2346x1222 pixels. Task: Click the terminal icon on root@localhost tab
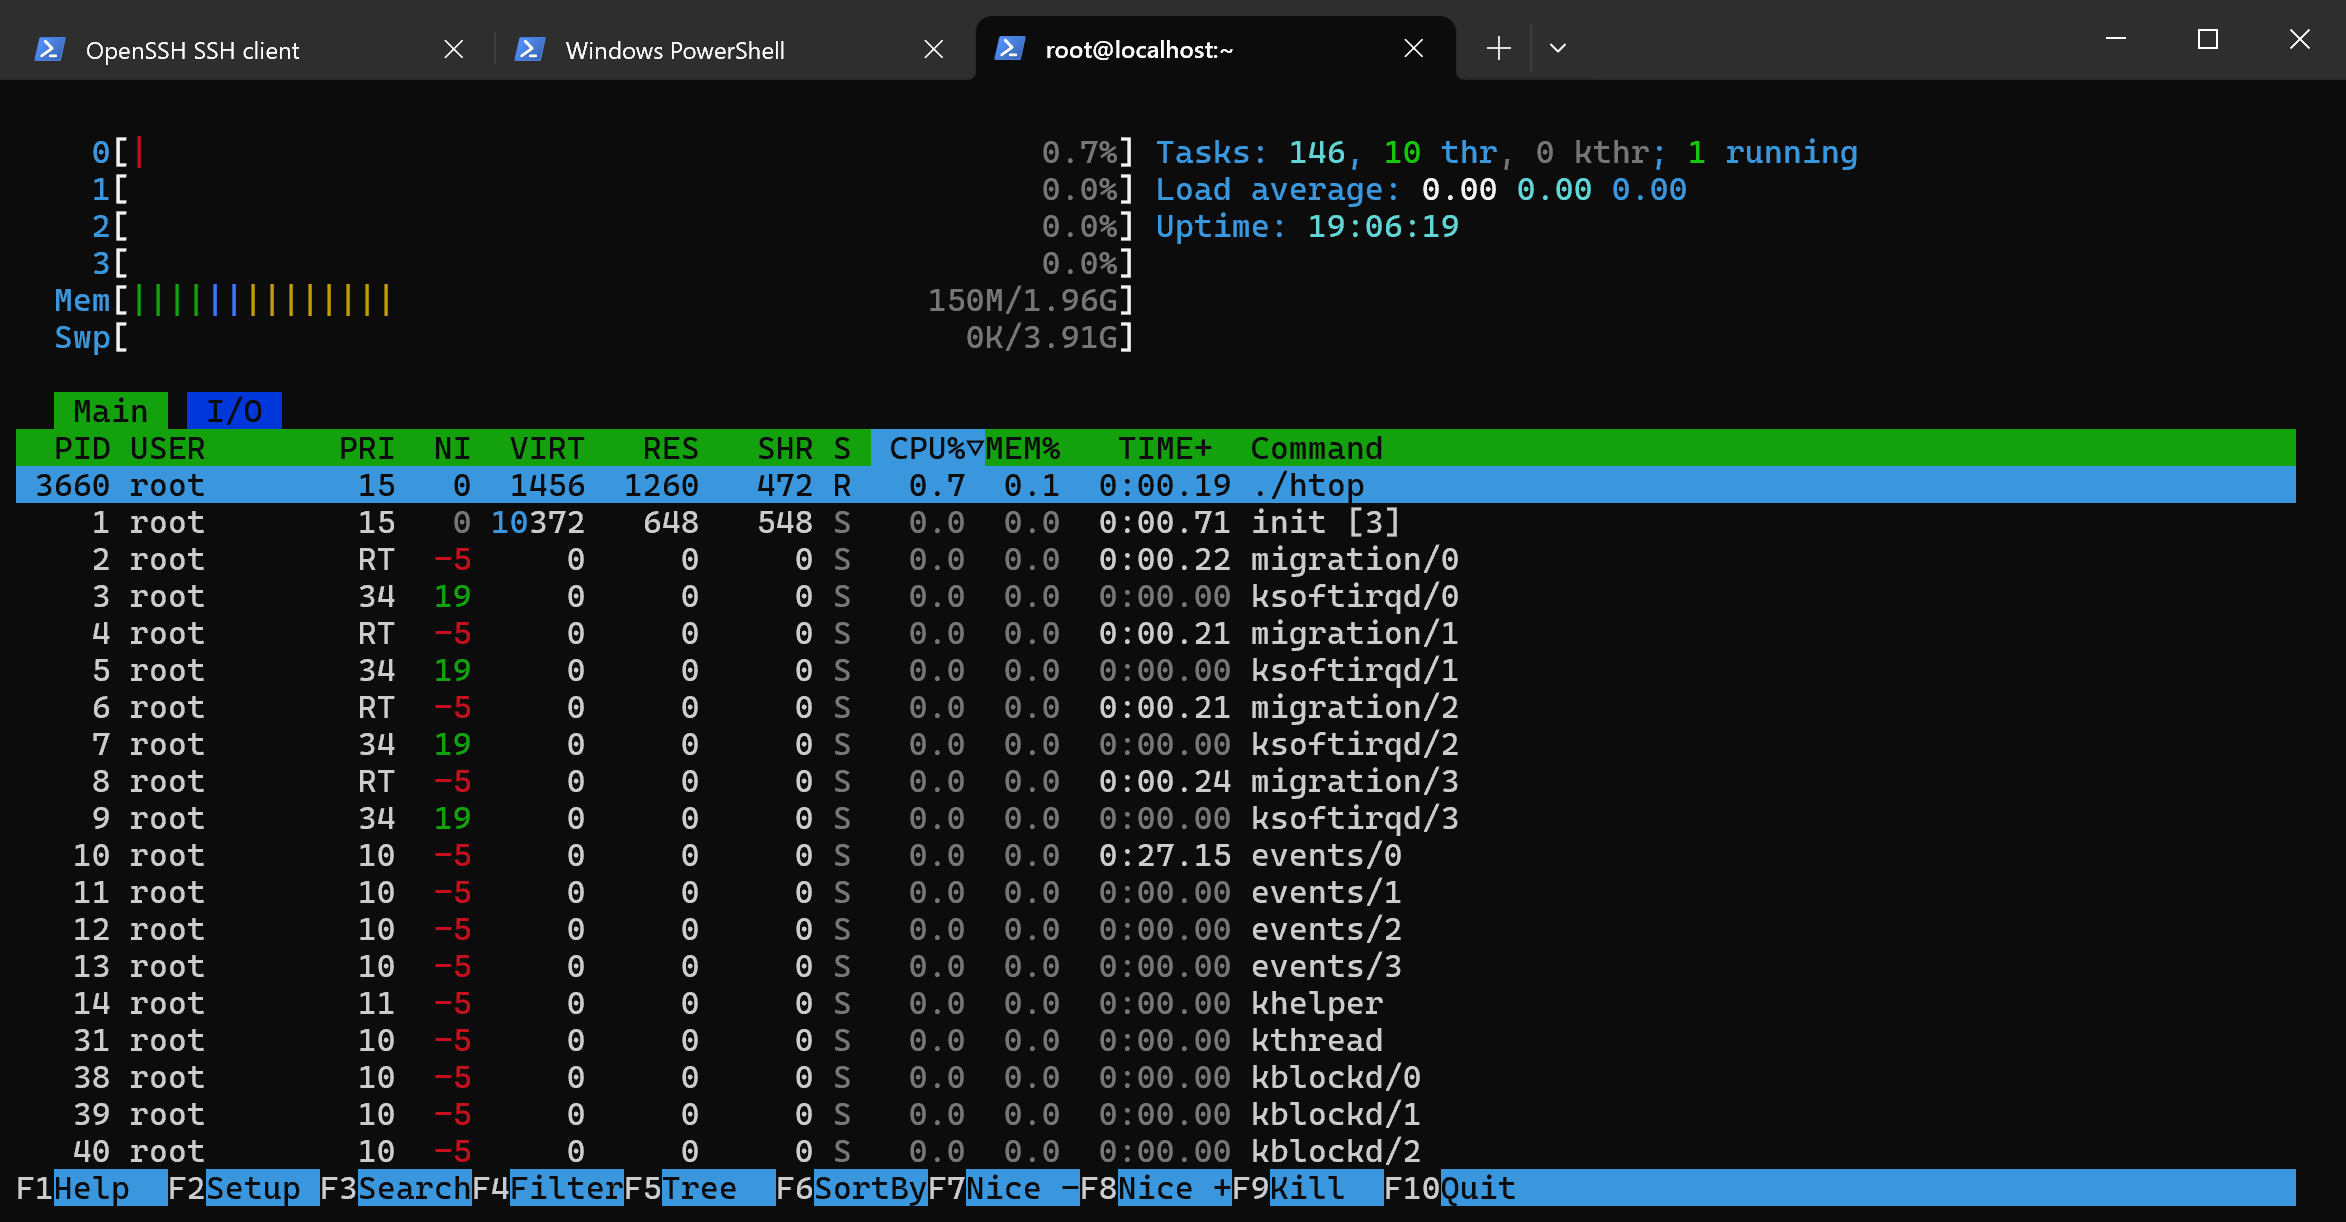(x=1009, y=48)
